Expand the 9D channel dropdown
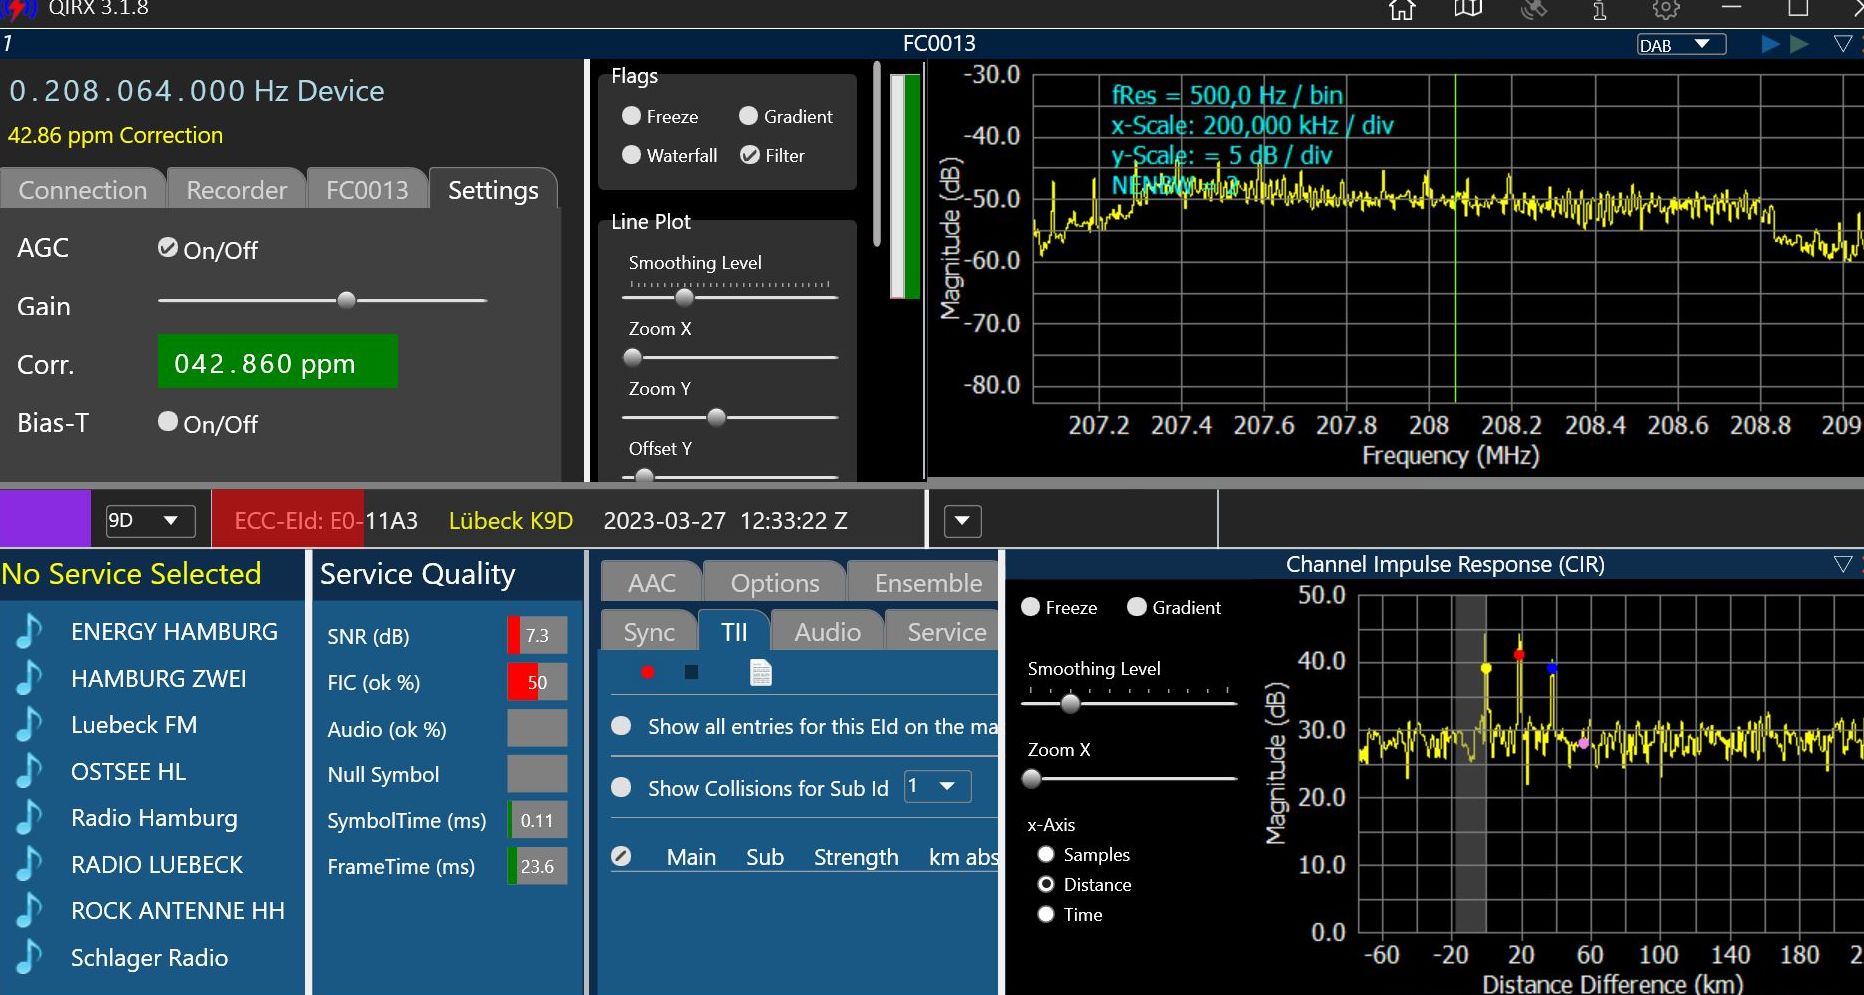Viewport: 1864px width, 995px height. (x=150, y=520)
